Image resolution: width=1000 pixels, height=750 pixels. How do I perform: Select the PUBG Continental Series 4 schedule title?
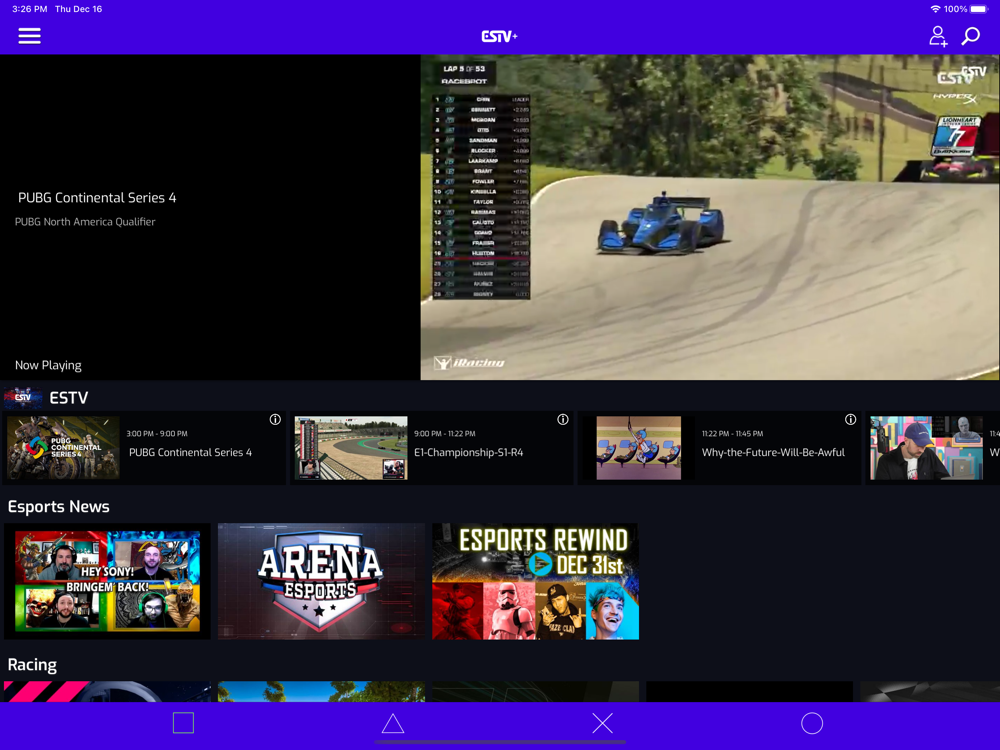[191, 452]
